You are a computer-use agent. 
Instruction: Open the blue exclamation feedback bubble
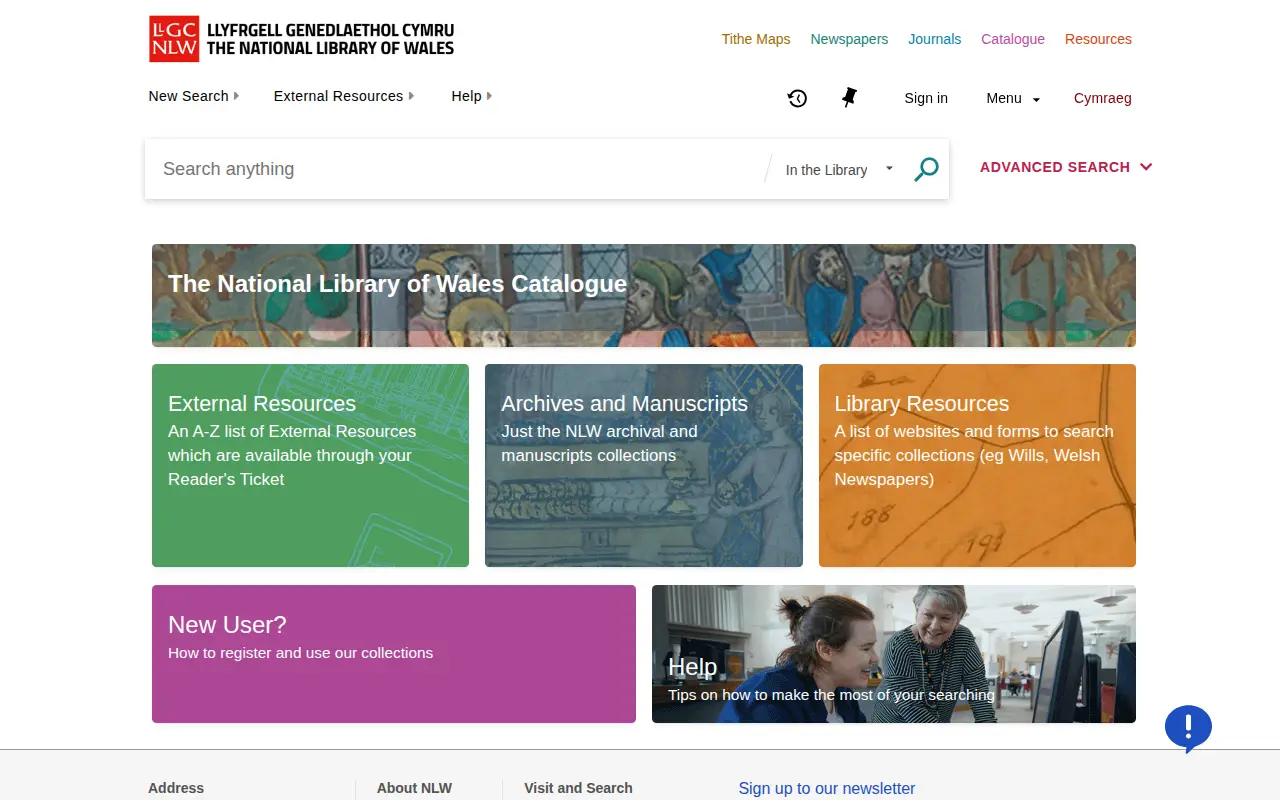click(1188, 729)
